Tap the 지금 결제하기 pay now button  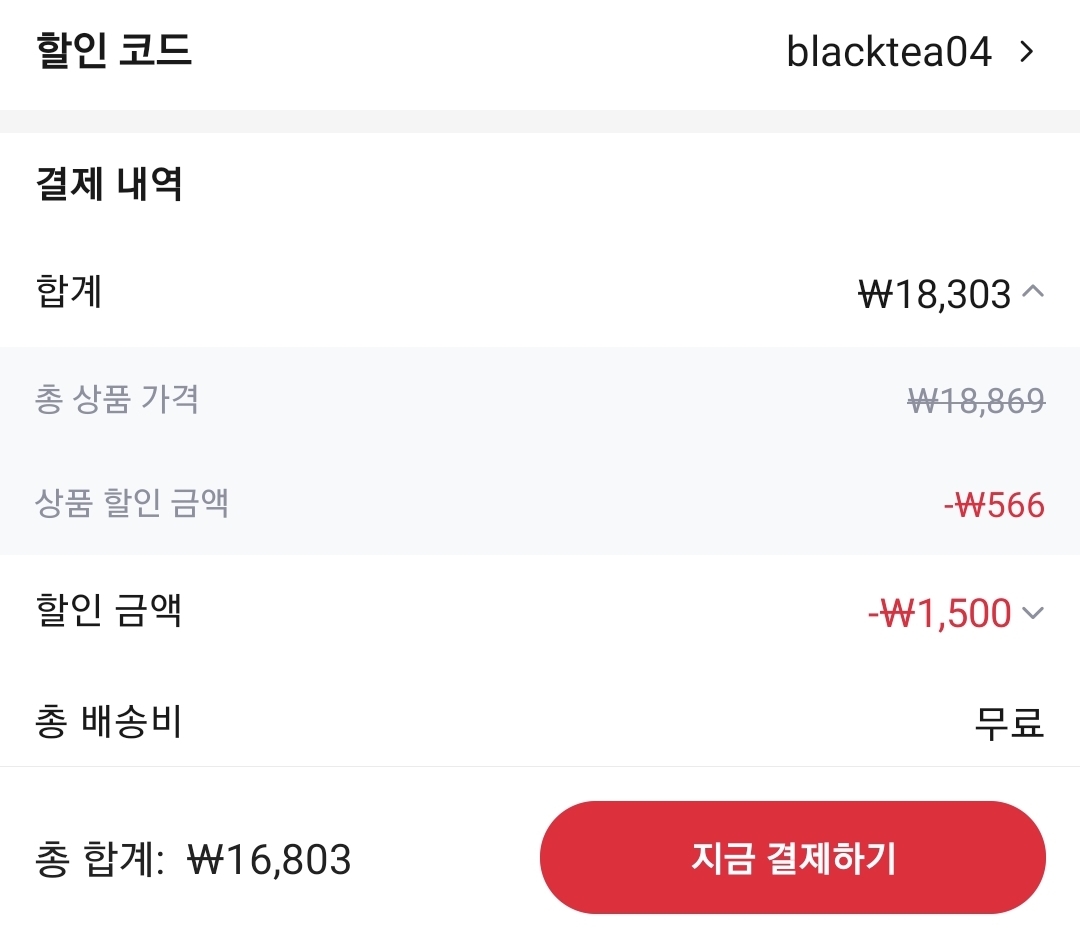click(x=792, y=858)
